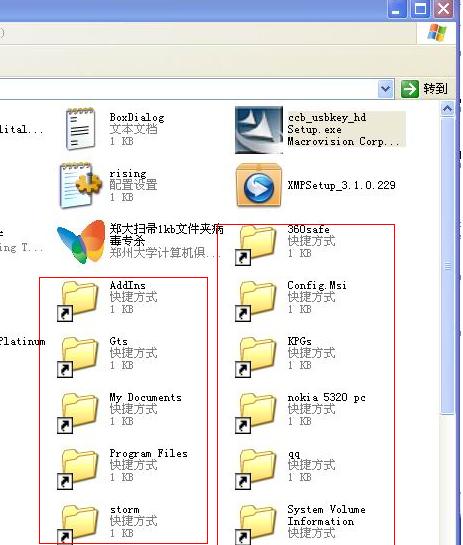Select the Gts shortcut folder icon
The width and height of the screenshot is (463, 545).
click(x=78, y=356)
